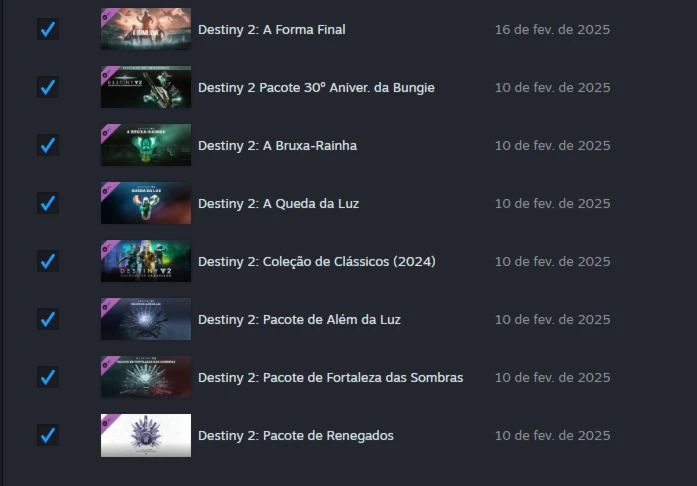Open the Coleção de Clássicos cover image
Viewport: 697px width, 486px height.
coord(146,261)
